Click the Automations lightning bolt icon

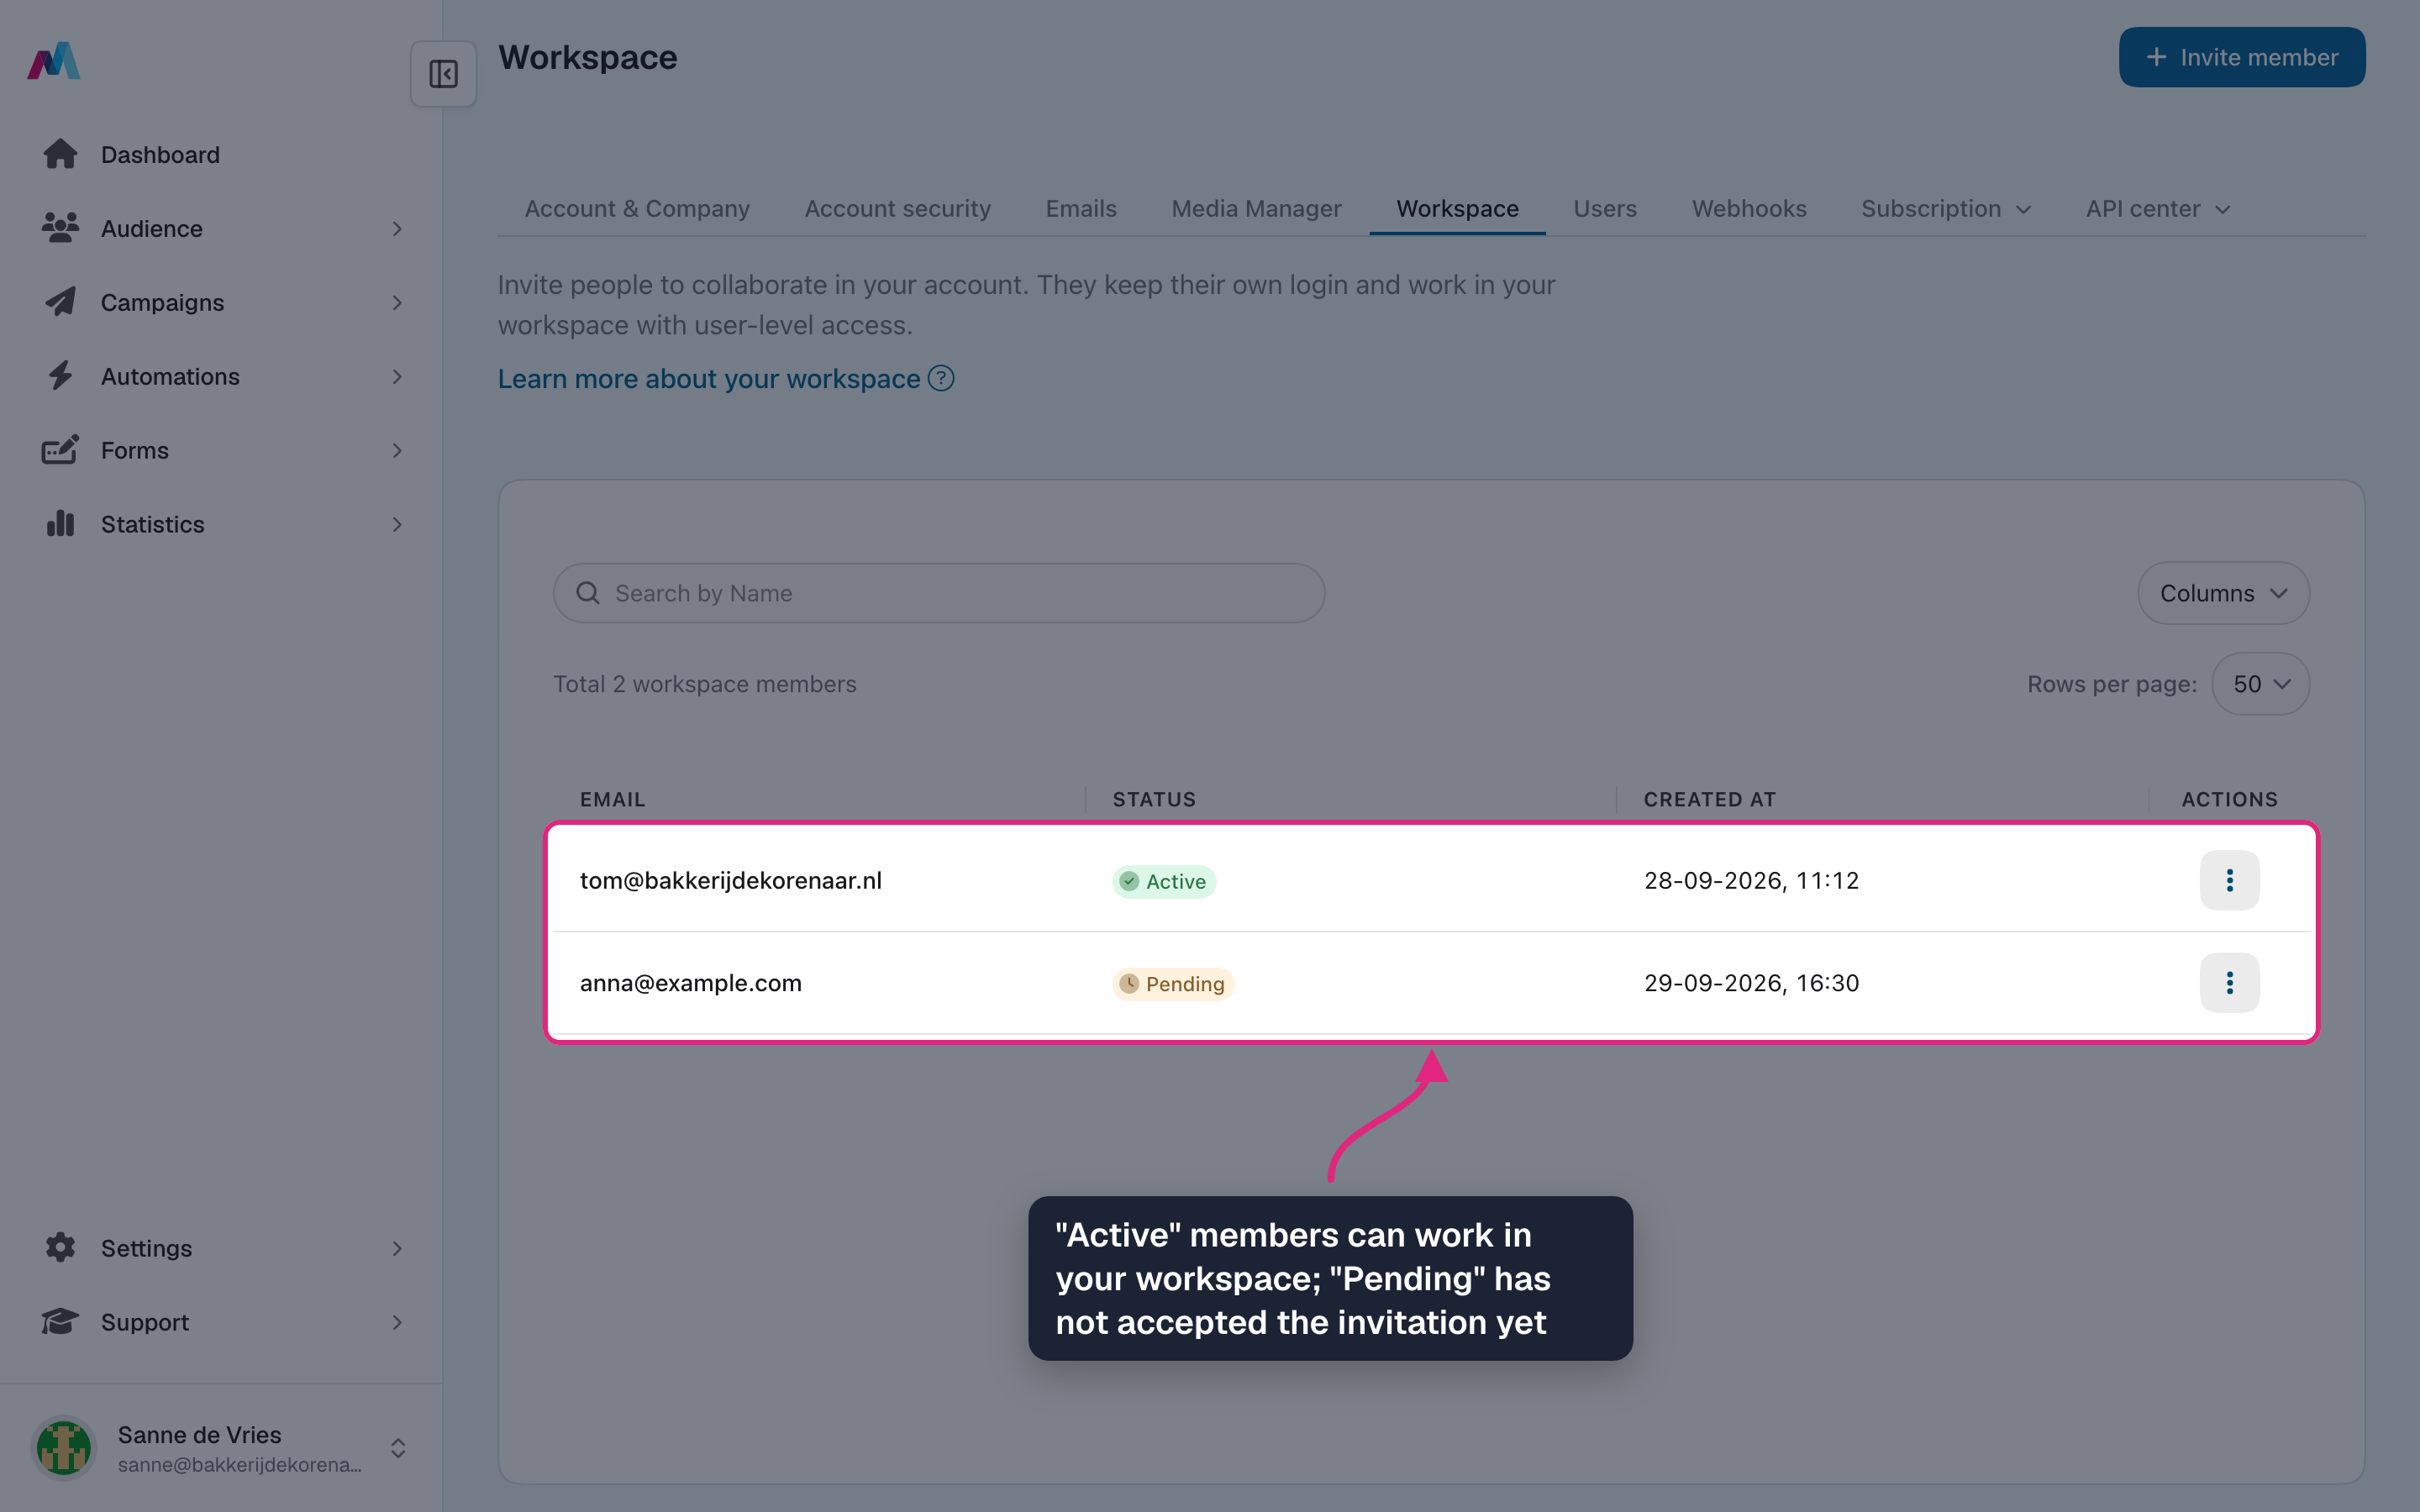[60, 376]
